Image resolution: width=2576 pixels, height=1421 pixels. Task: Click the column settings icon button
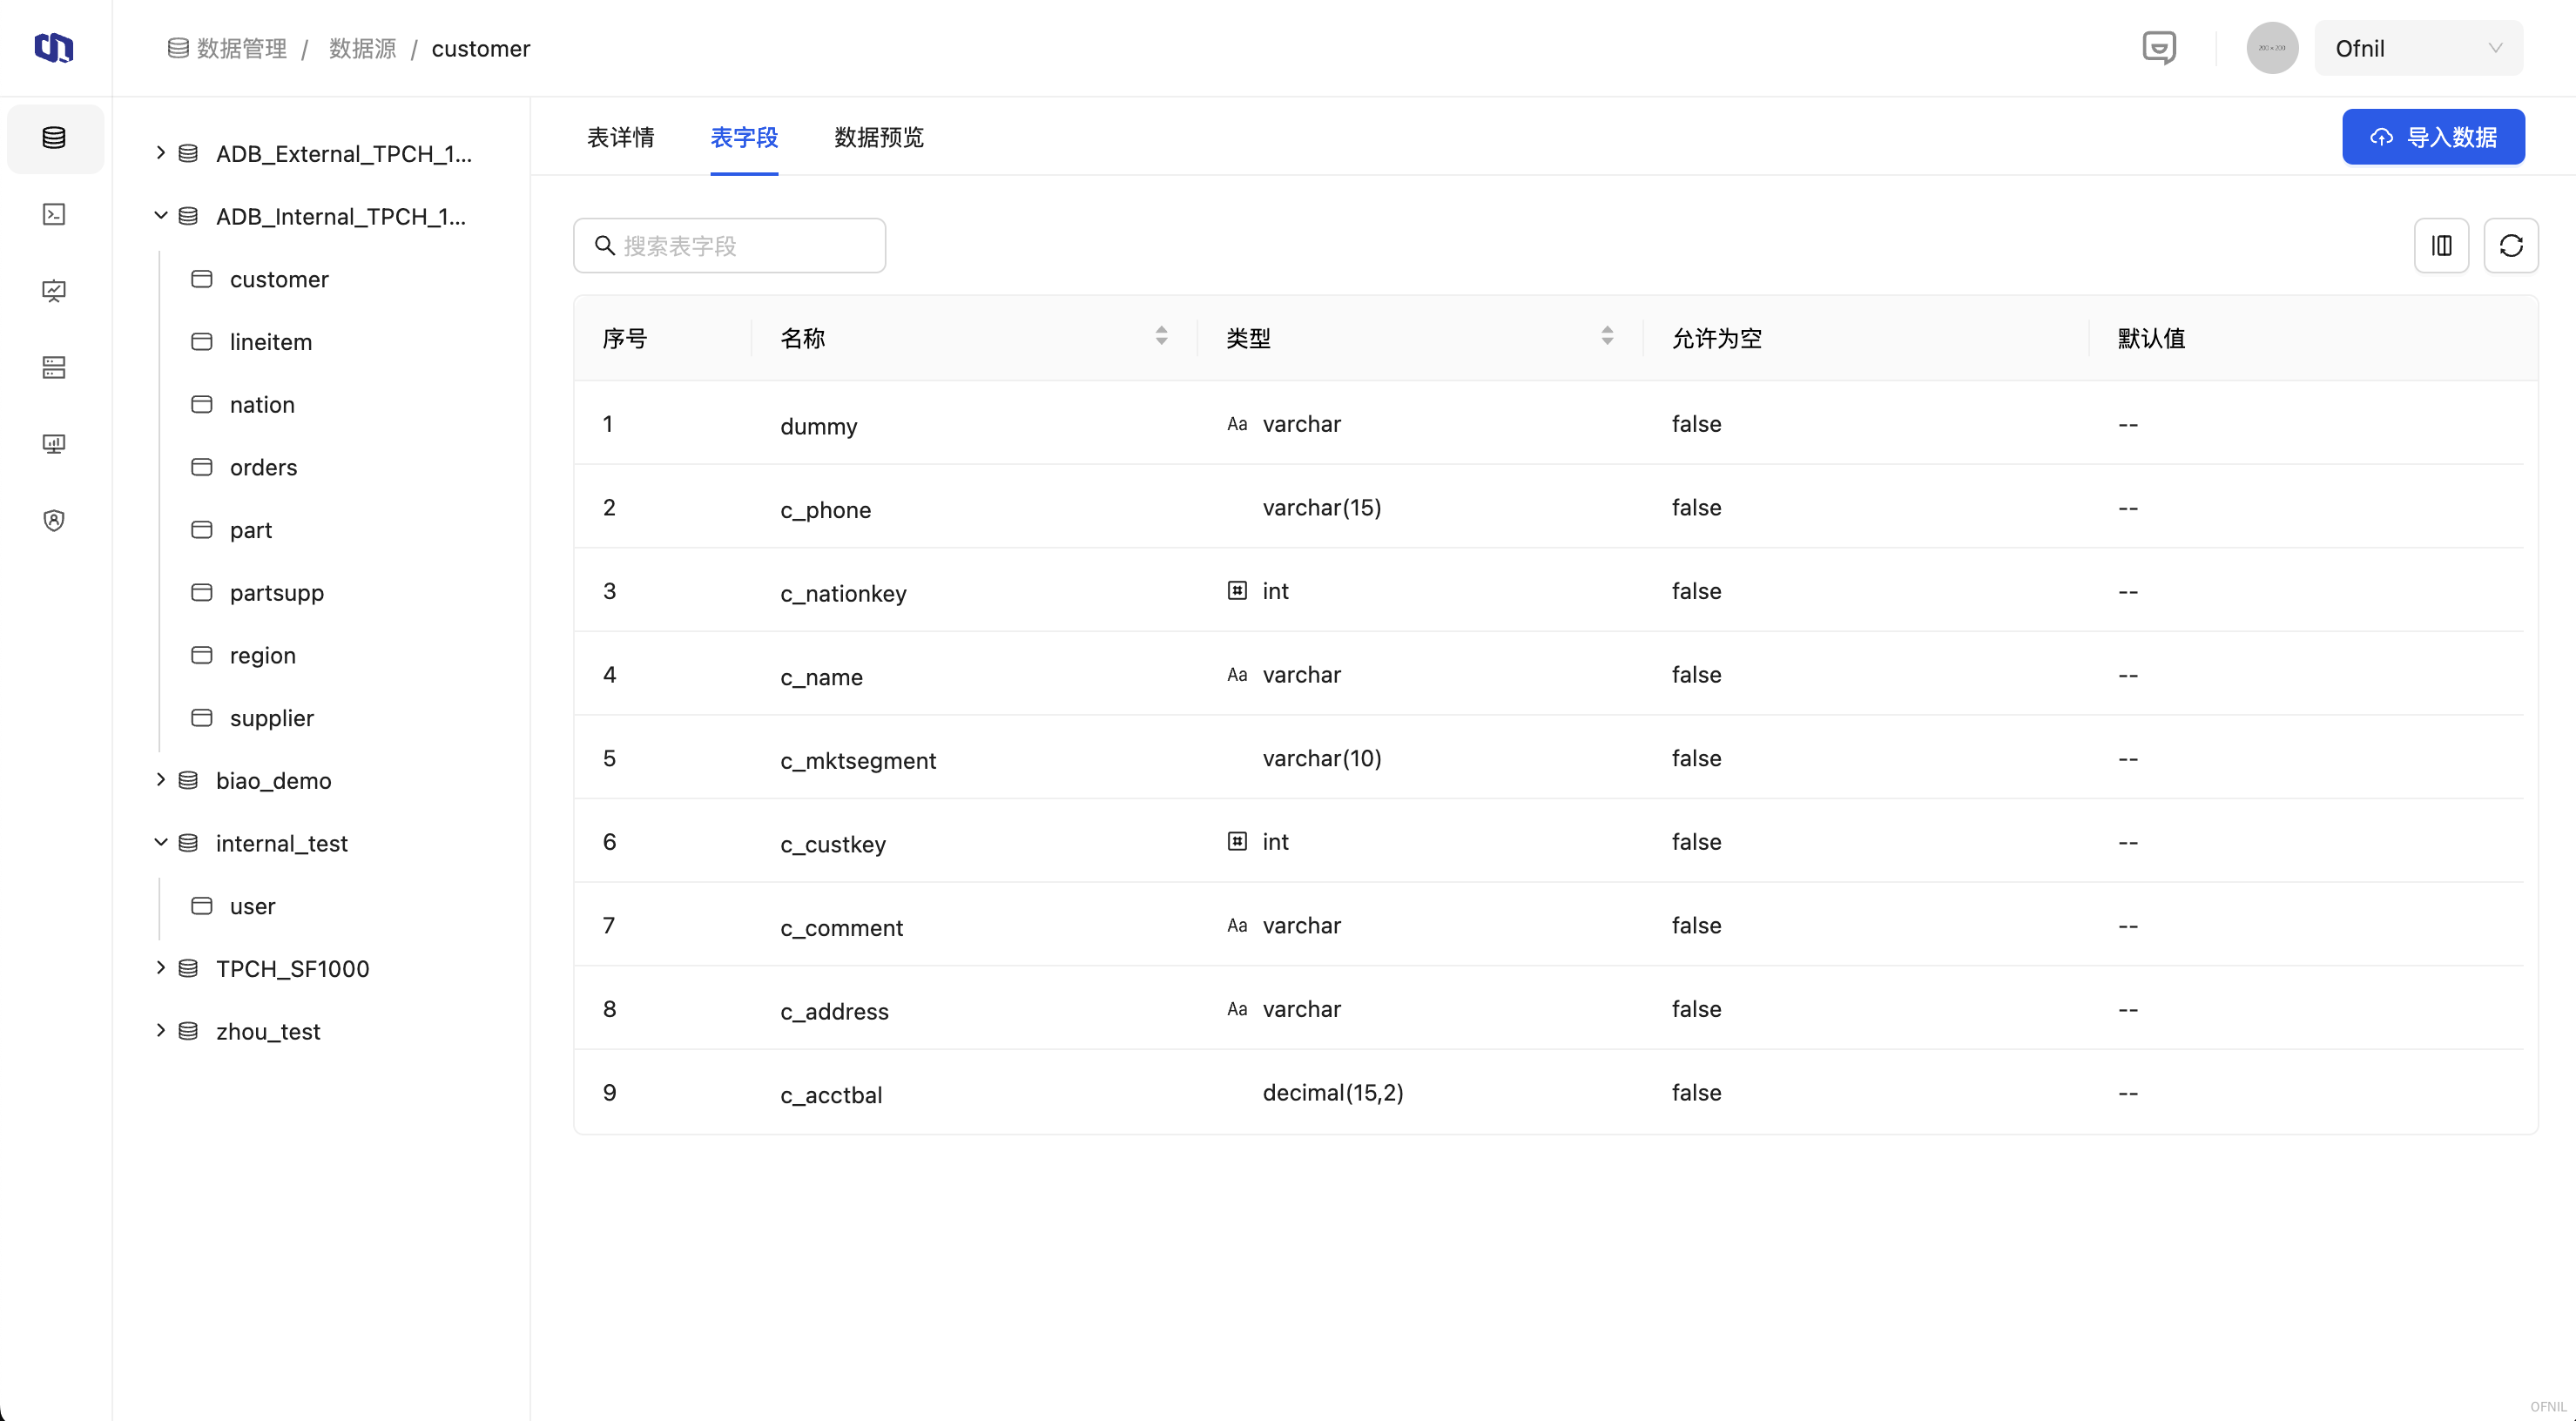tap(2441, 245)
